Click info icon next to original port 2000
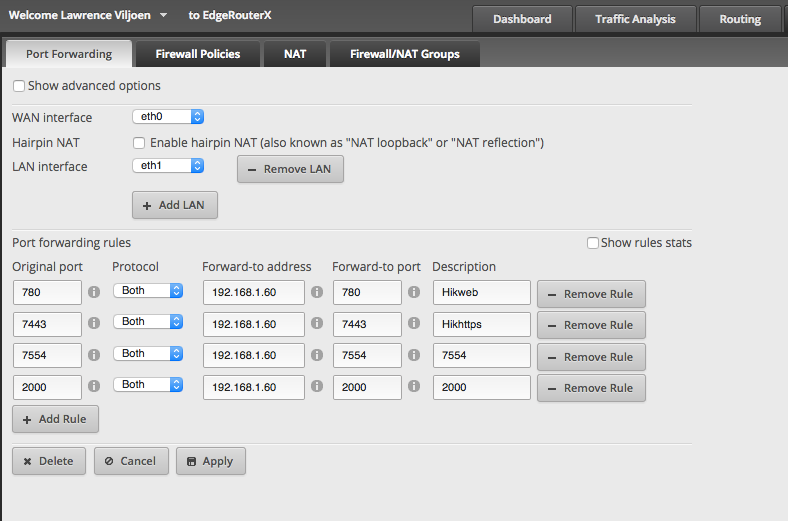 point(94,388)
